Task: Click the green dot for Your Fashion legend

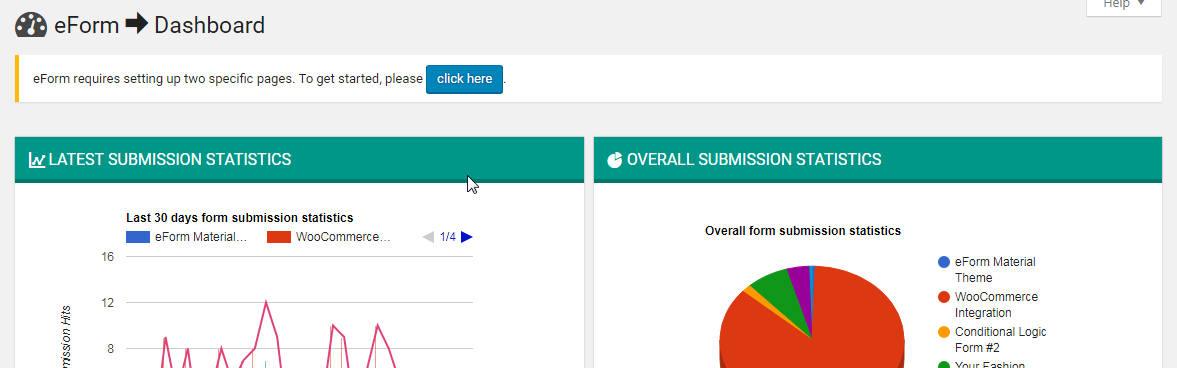Action: (944, 366)
